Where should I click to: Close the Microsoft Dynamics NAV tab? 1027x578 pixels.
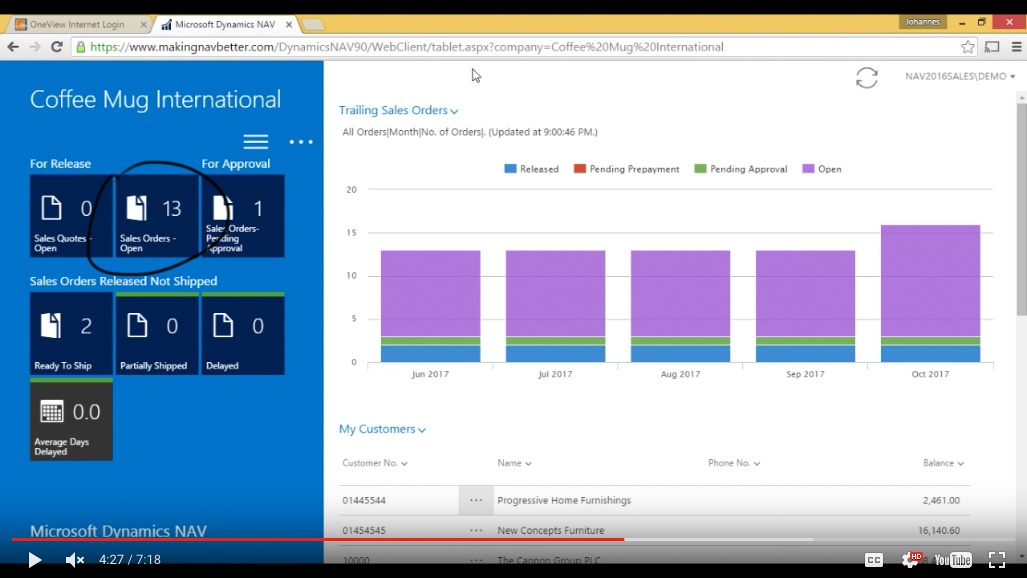(289, 24)
